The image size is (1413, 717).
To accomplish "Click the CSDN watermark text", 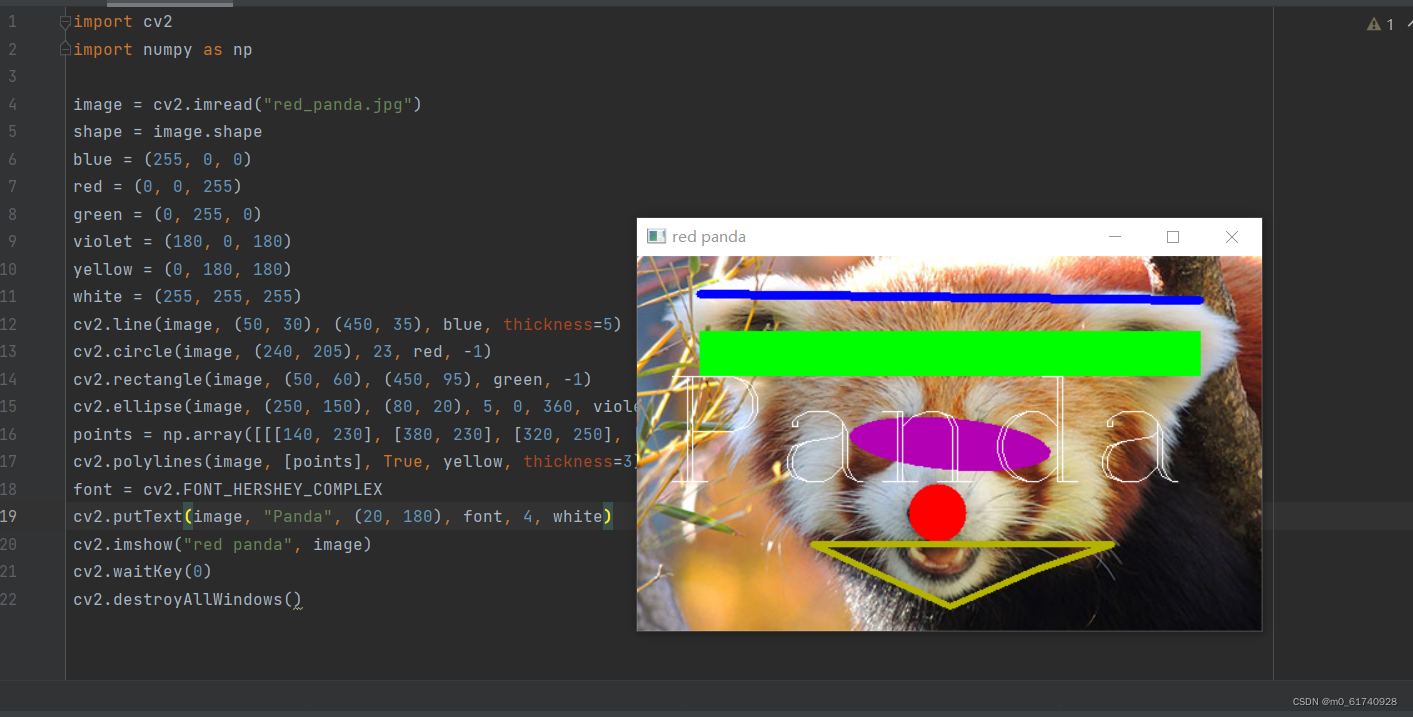I will coord(1345,701).
